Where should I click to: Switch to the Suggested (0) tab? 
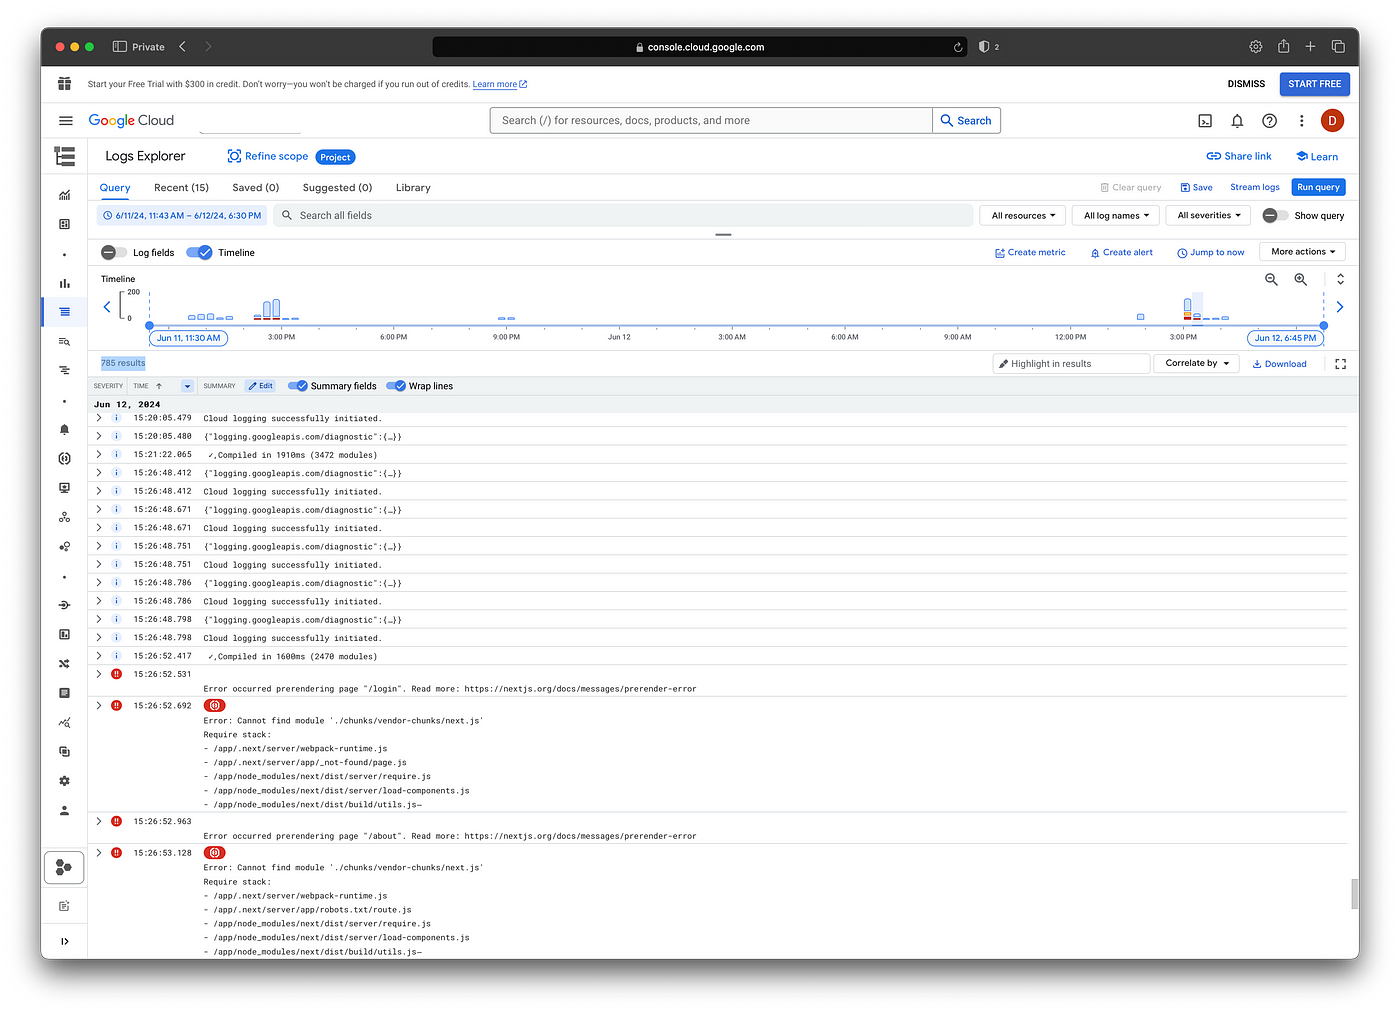[337, 188]
